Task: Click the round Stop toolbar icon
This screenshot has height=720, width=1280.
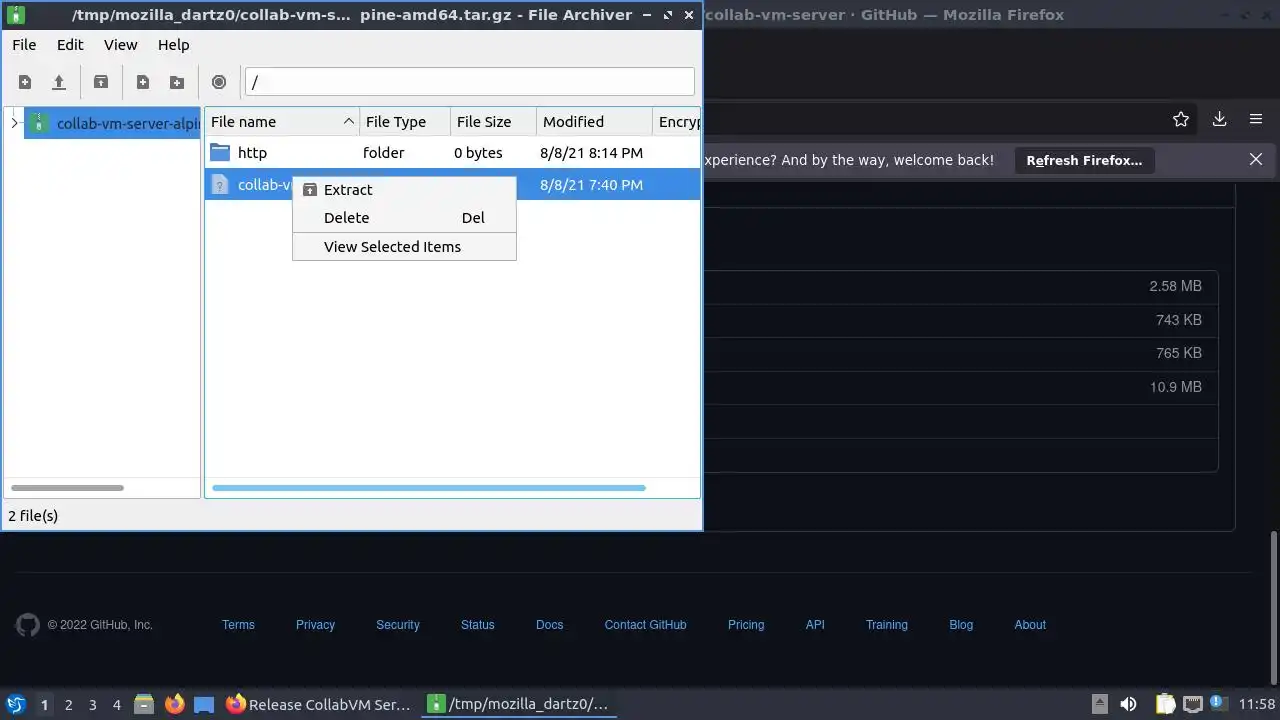Action: (219, 82)
